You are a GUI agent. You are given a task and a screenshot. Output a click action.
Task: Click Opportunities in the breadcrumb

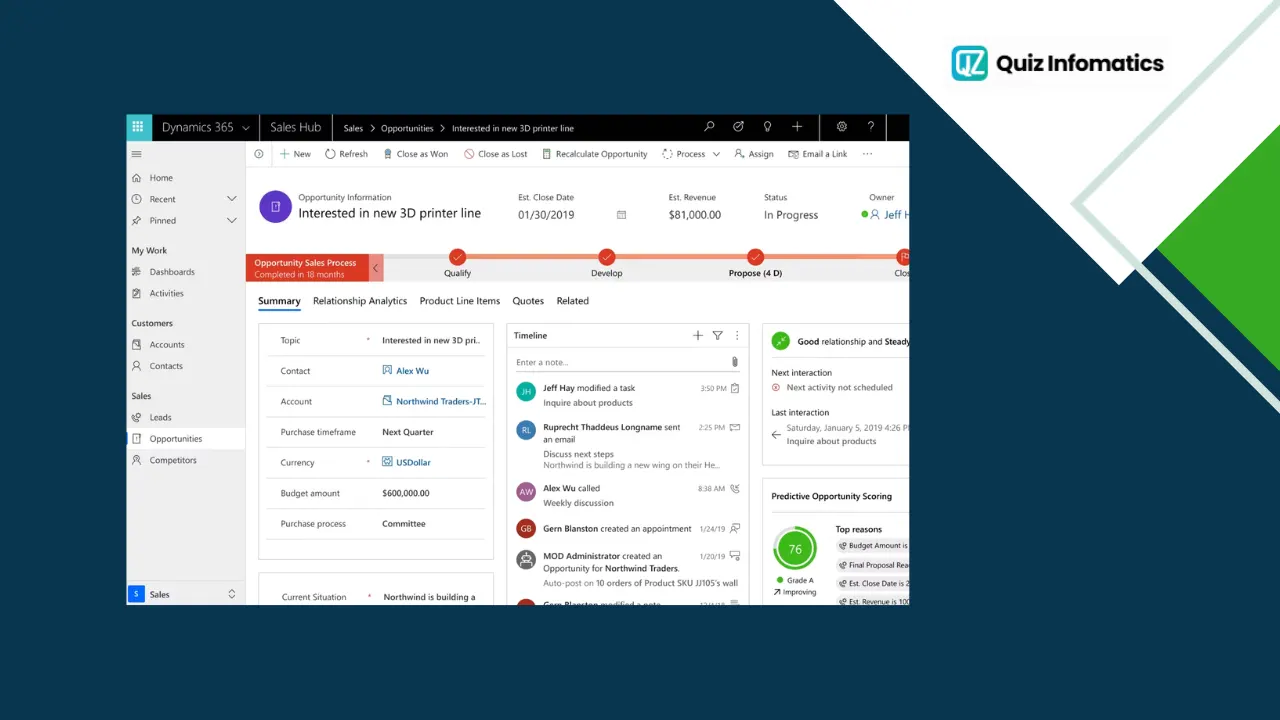407,128
